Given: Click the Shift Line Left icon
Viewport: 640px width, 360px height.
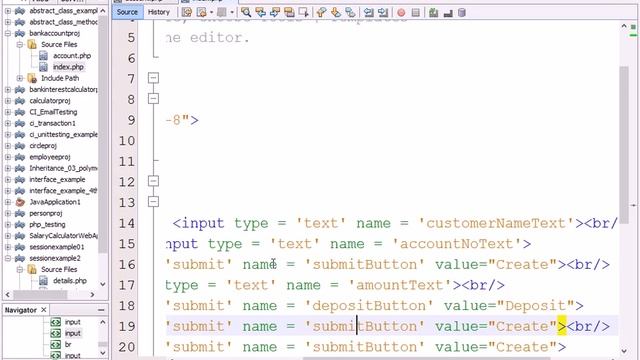Looking at the screenshot, I should (369, 13).
